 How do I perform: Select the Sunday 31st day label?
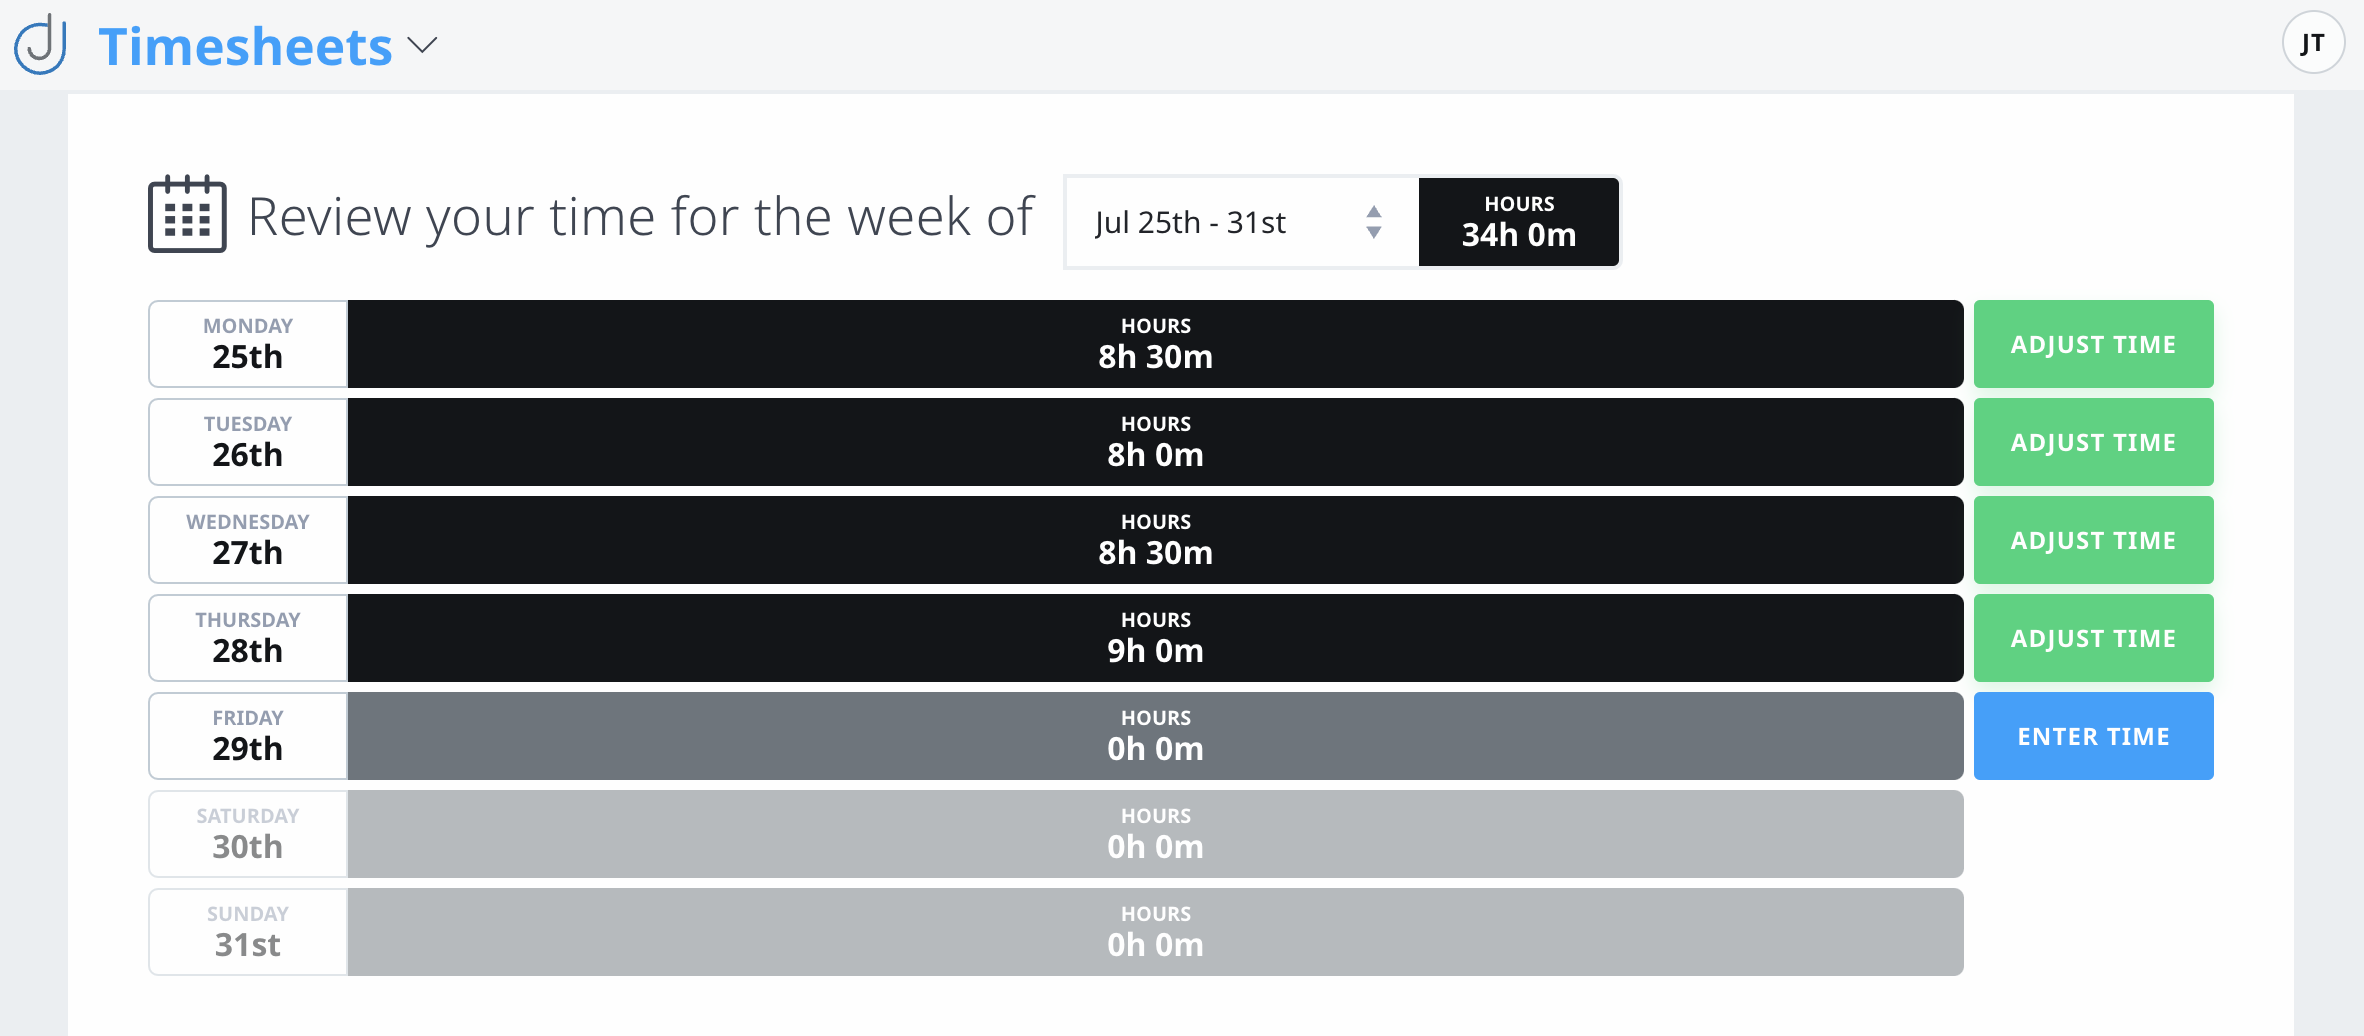(x=247, y=931)
